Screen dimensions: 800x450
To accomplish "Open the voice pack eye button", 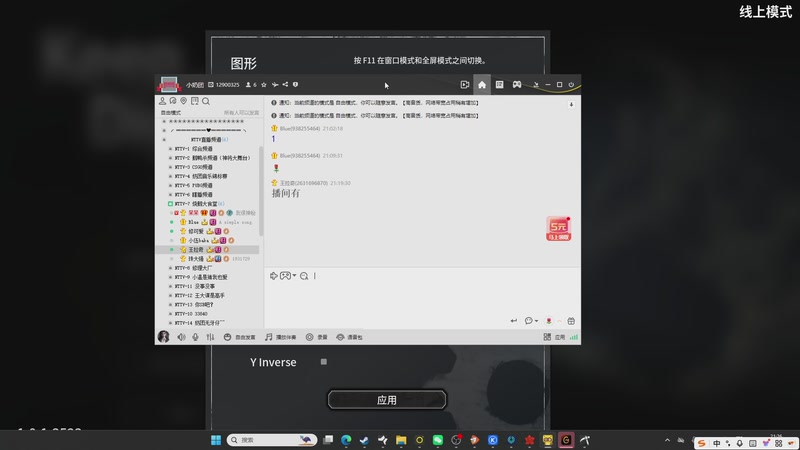I will coord(349,337).
